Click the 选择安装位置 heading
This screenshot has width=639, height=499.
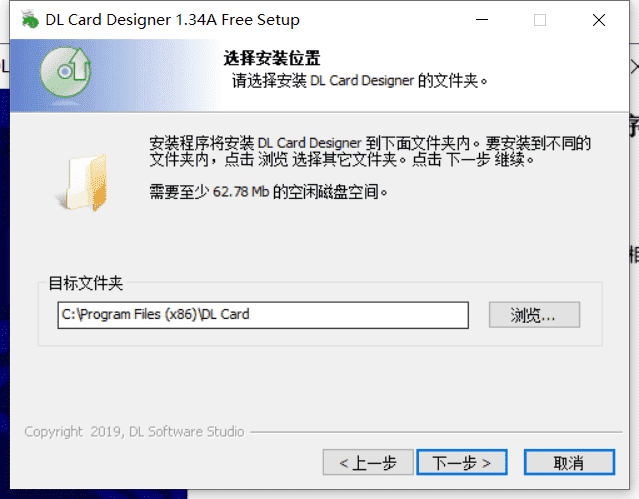[x=272, y=58]
